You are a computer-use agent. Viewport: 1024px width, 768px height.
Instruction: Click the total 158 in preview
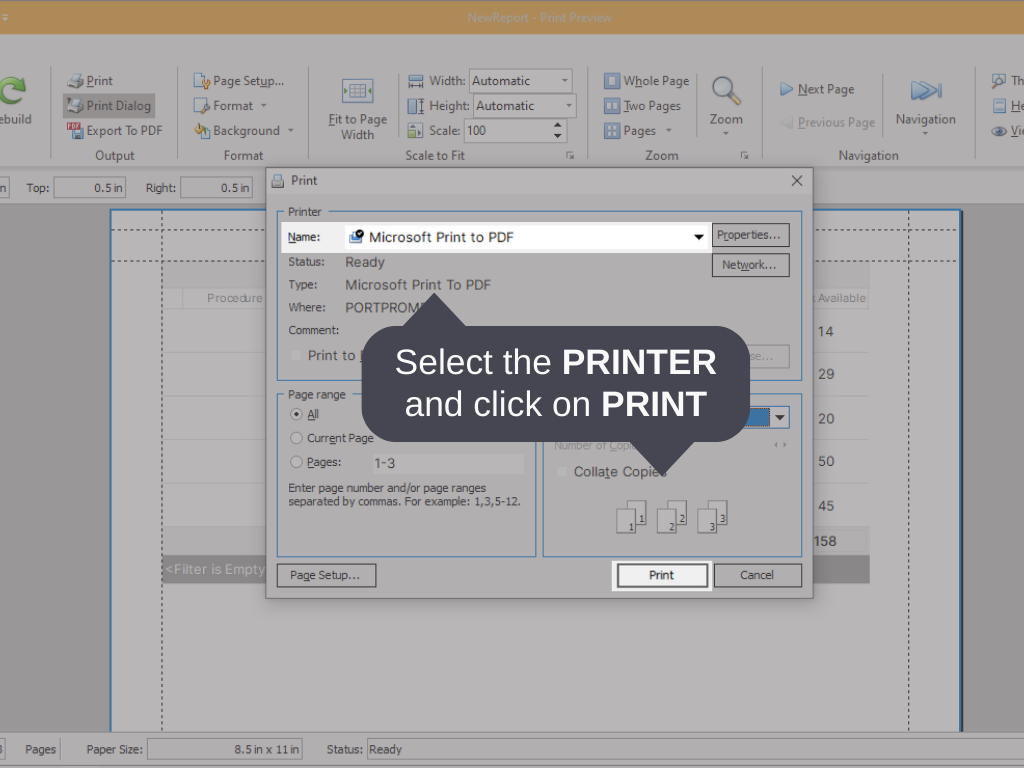825,541
